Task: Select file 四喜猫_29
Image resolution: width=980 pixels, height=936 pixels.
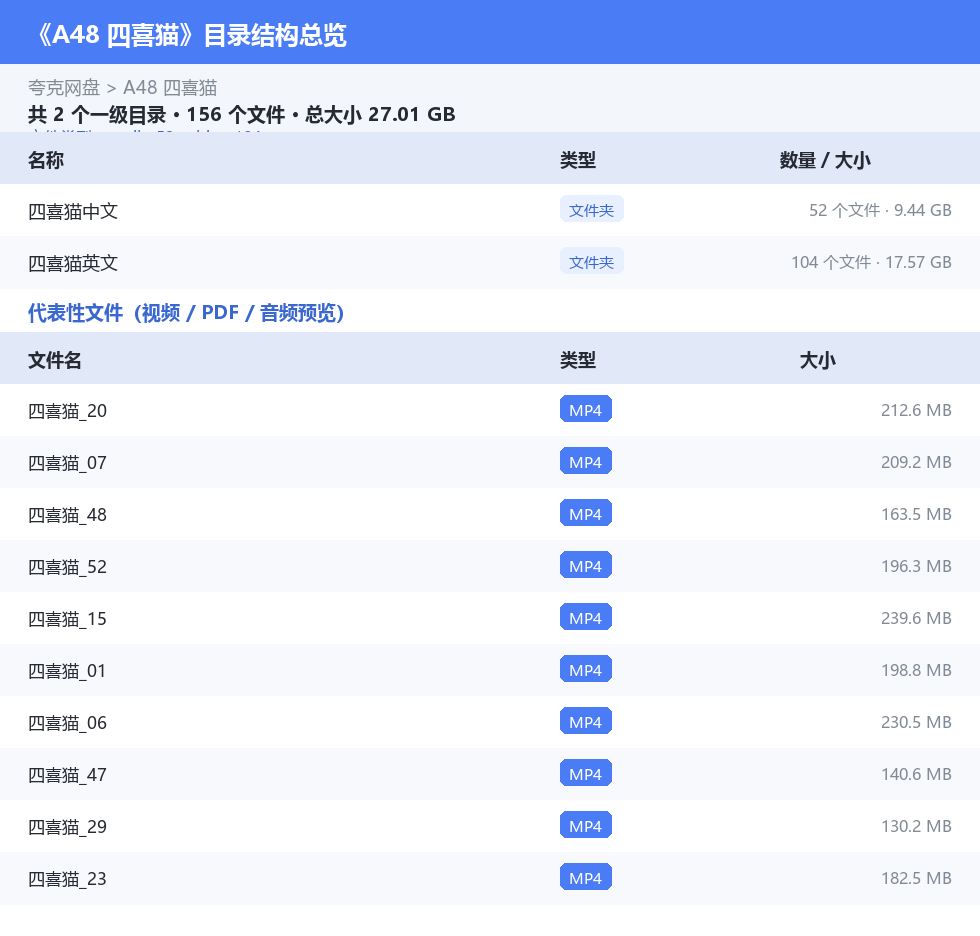Action: pos(68,826)
